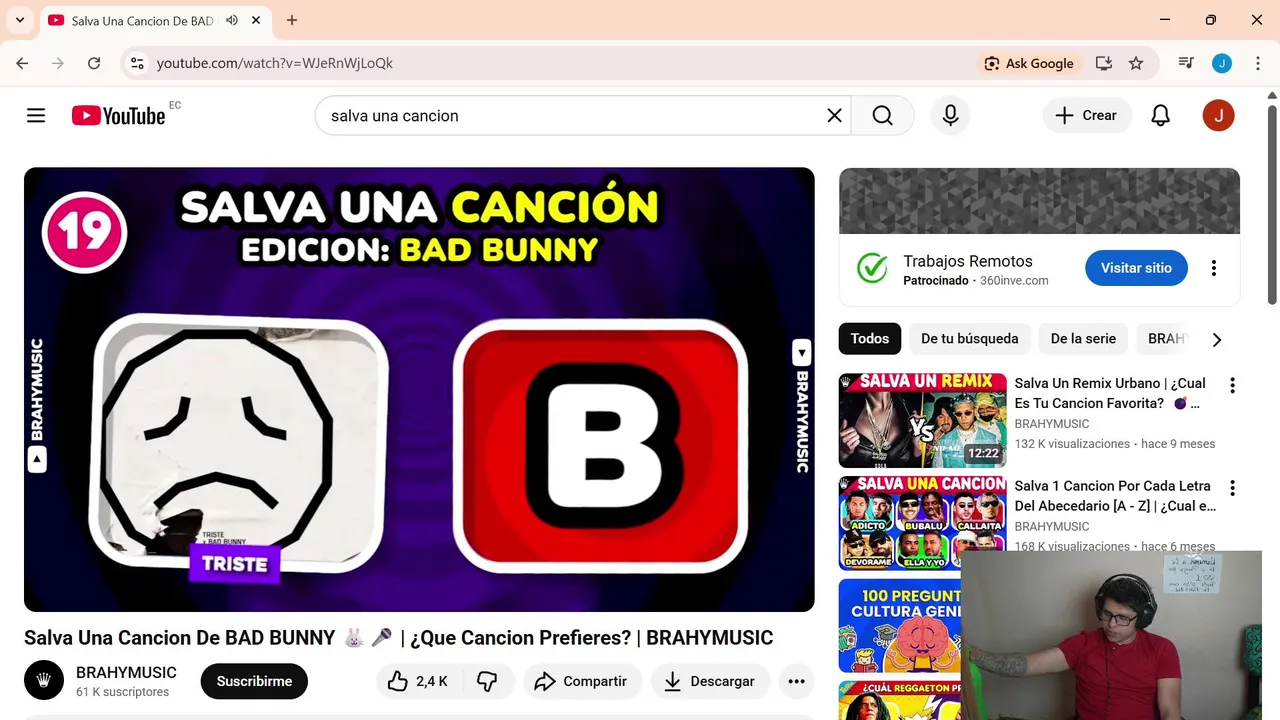This screenshot has width=1280, height=720.
Task: Select the De tu búsqueda chip
Action: (x=969, y=338)
